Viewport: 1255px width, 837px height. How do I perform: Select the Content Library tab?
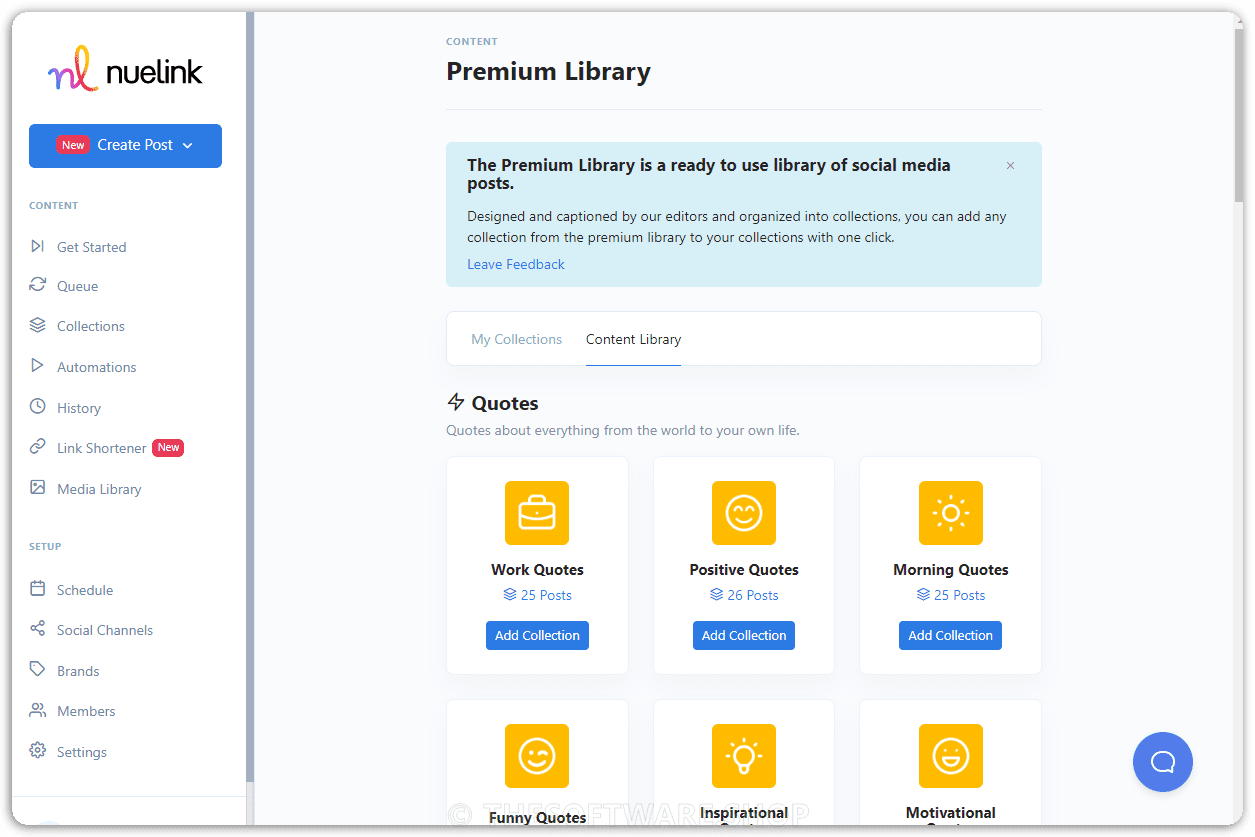(x=633, y=339)
